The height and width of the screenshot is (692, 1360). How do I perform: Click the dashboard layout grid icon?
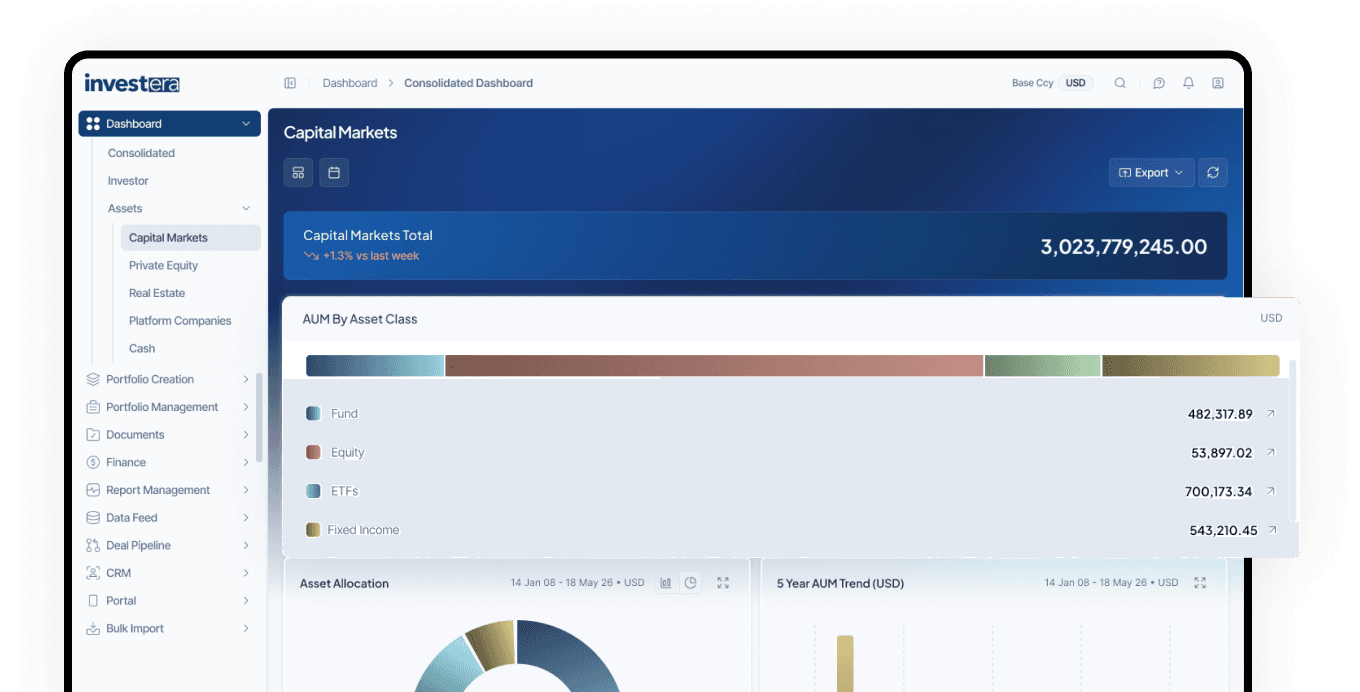298,173
